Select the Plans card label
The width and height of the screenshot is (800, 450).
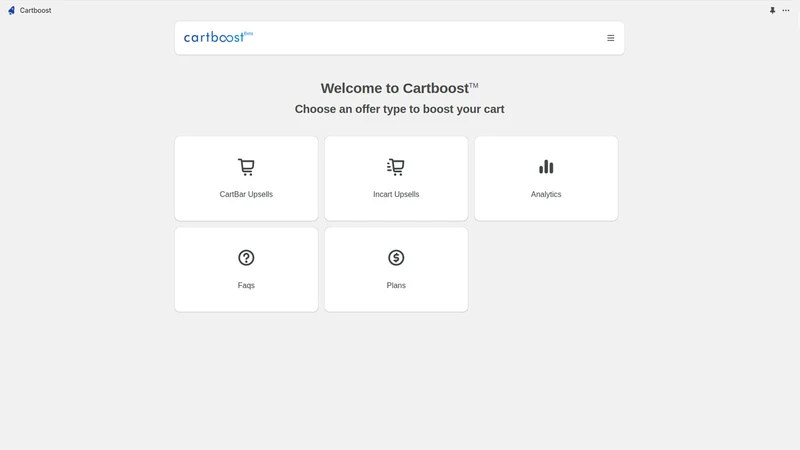pos(396,285)
